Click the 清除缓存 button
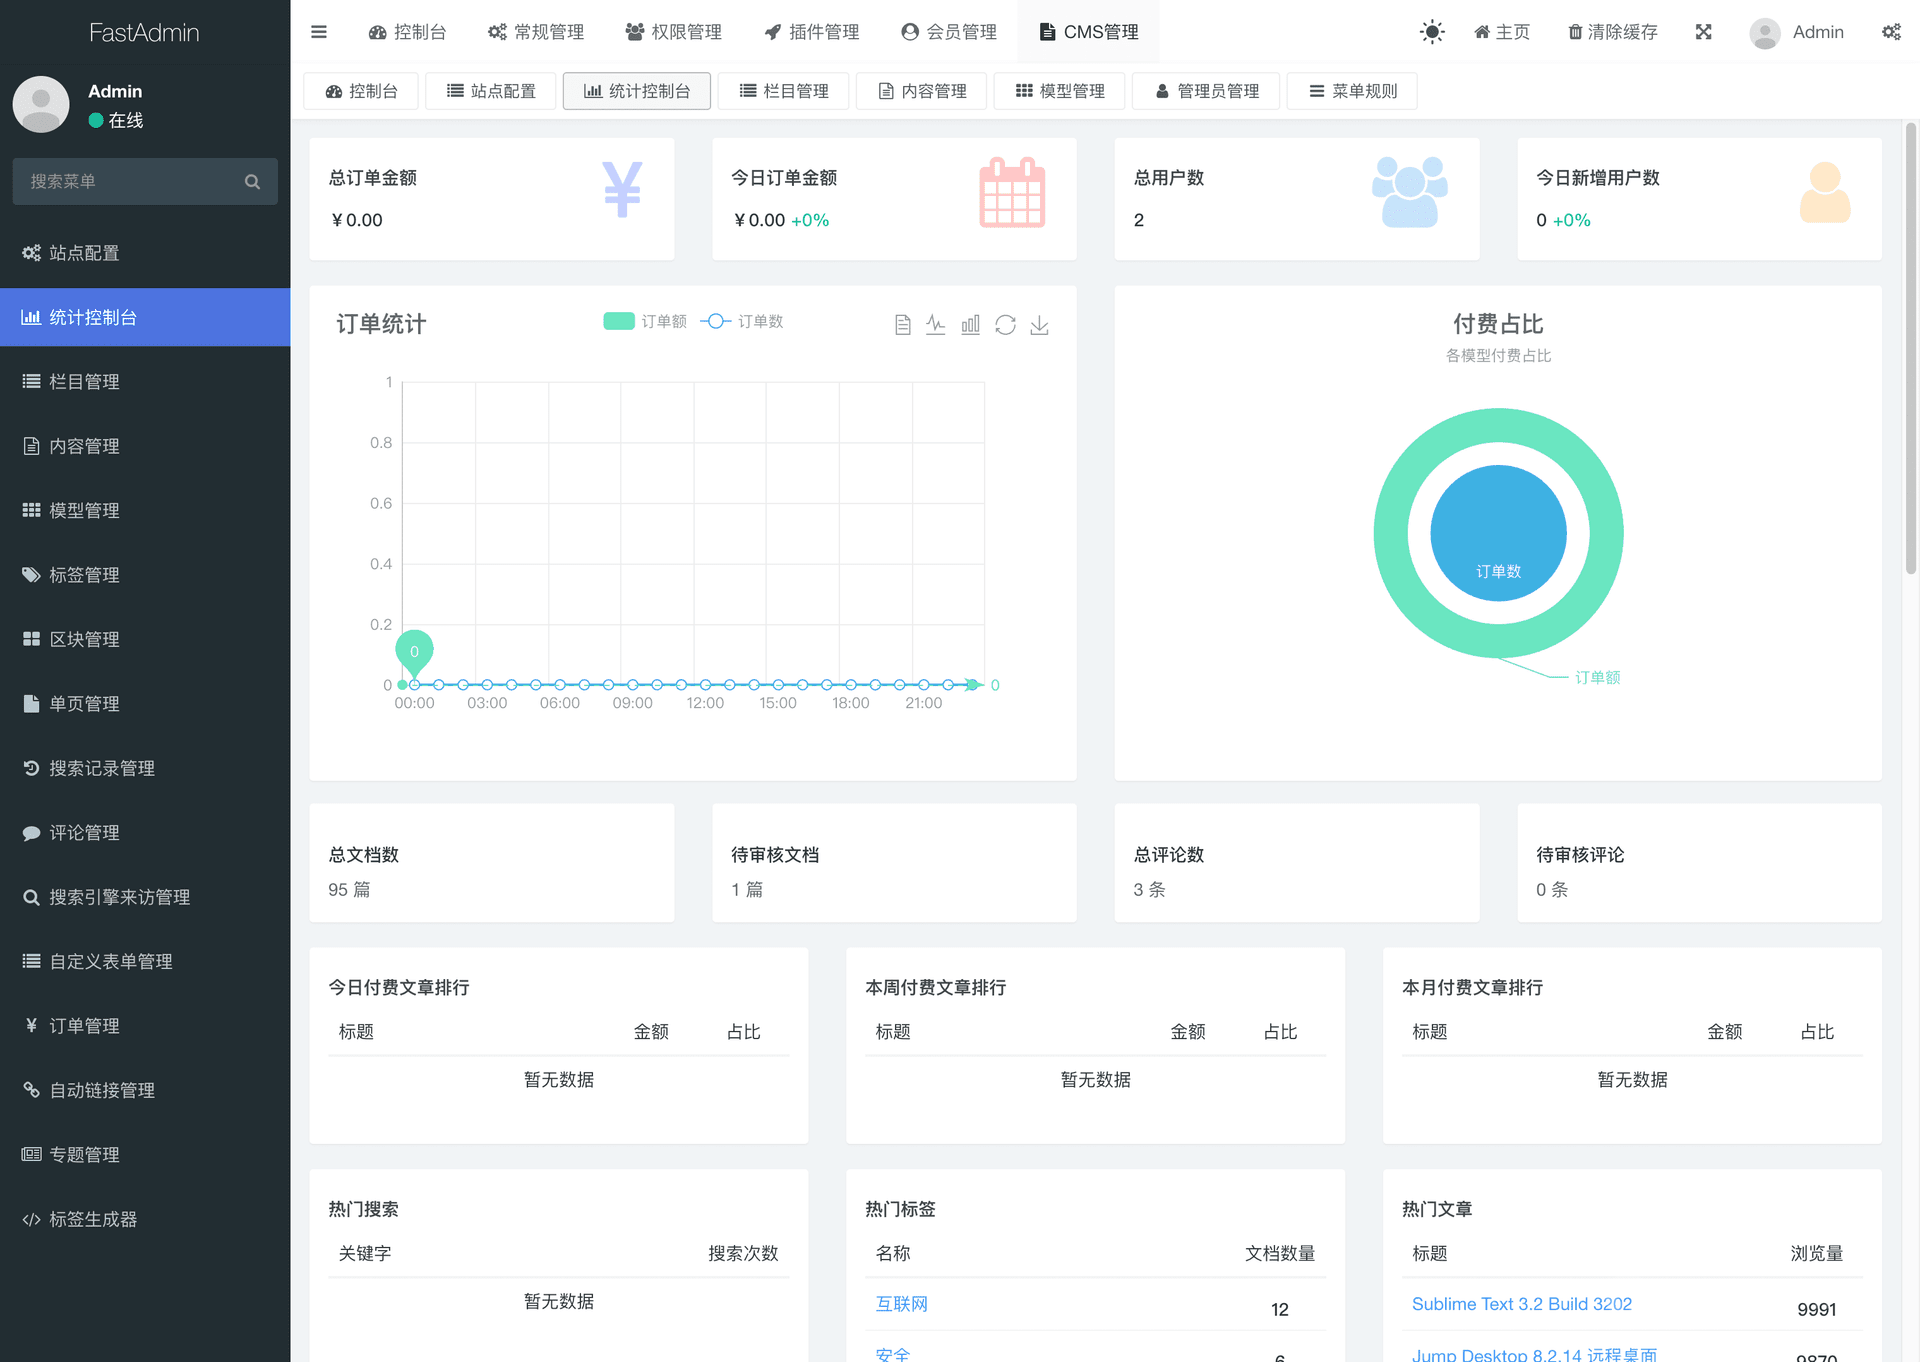 (1612, 32)
